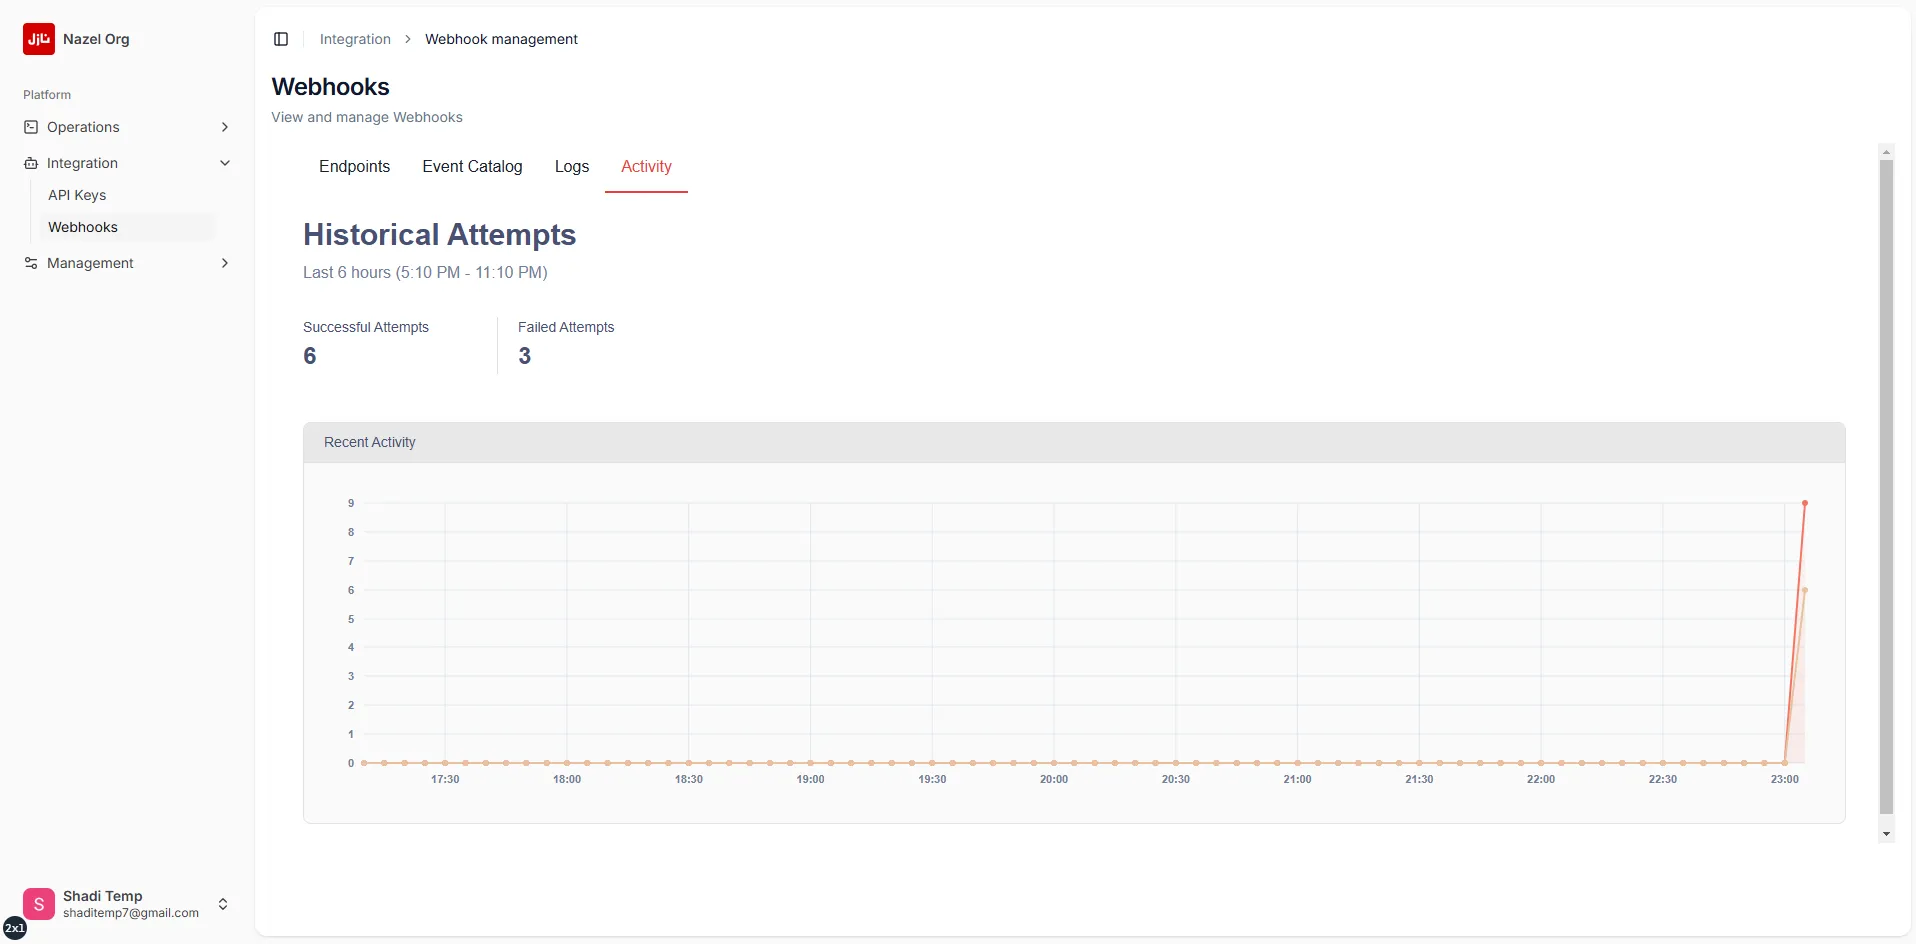Expand the Operations section

coord(224,126)
